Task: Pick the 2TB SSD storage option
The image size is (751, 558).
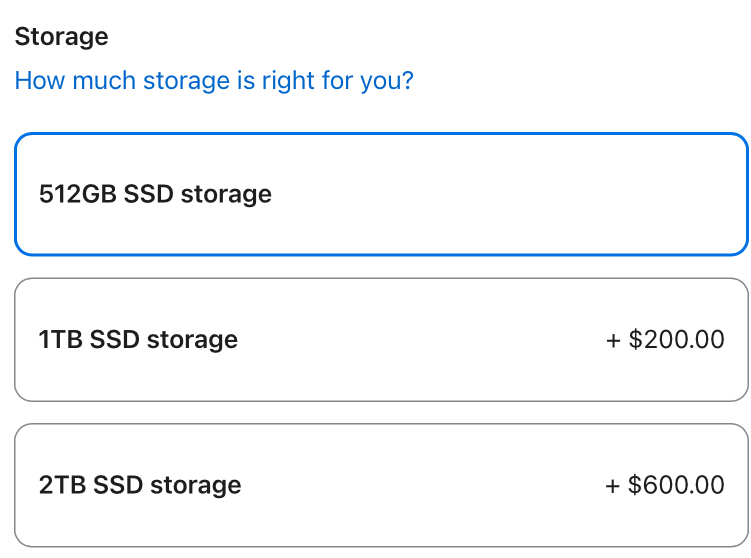Action: click(381, 486)
